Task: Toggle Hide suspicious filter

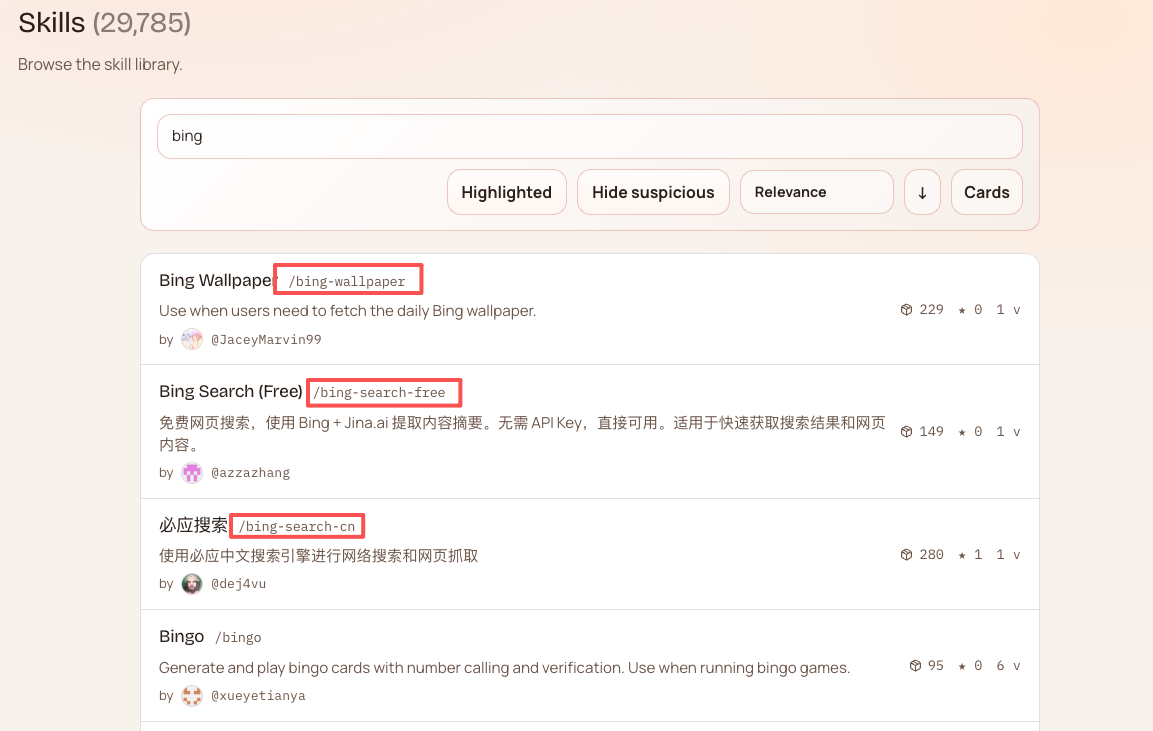Action: tap(653, 192)
